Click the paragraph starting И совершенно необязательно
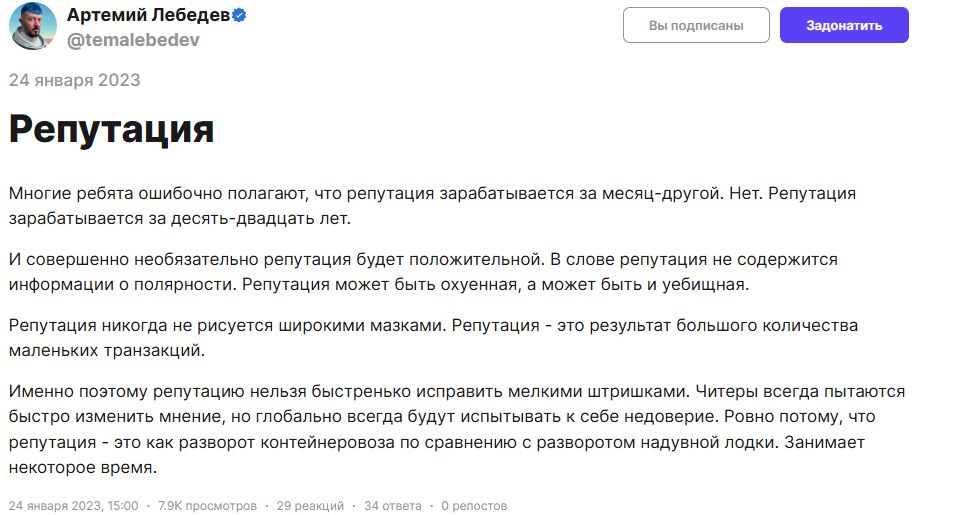 [423, 272]
